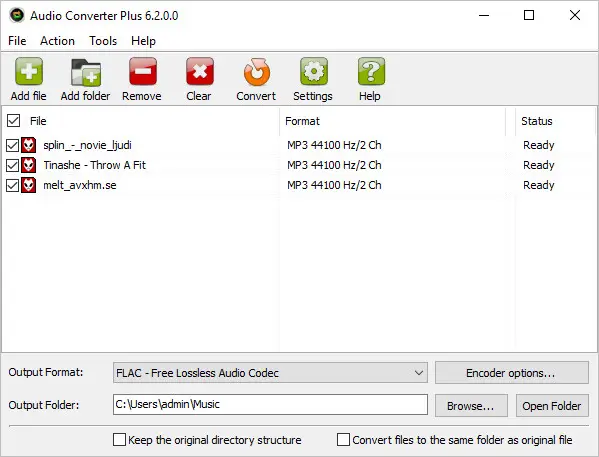Viewport: 599px width, 457px height.
Task: Open the Action menu
Action: [57, 41]
